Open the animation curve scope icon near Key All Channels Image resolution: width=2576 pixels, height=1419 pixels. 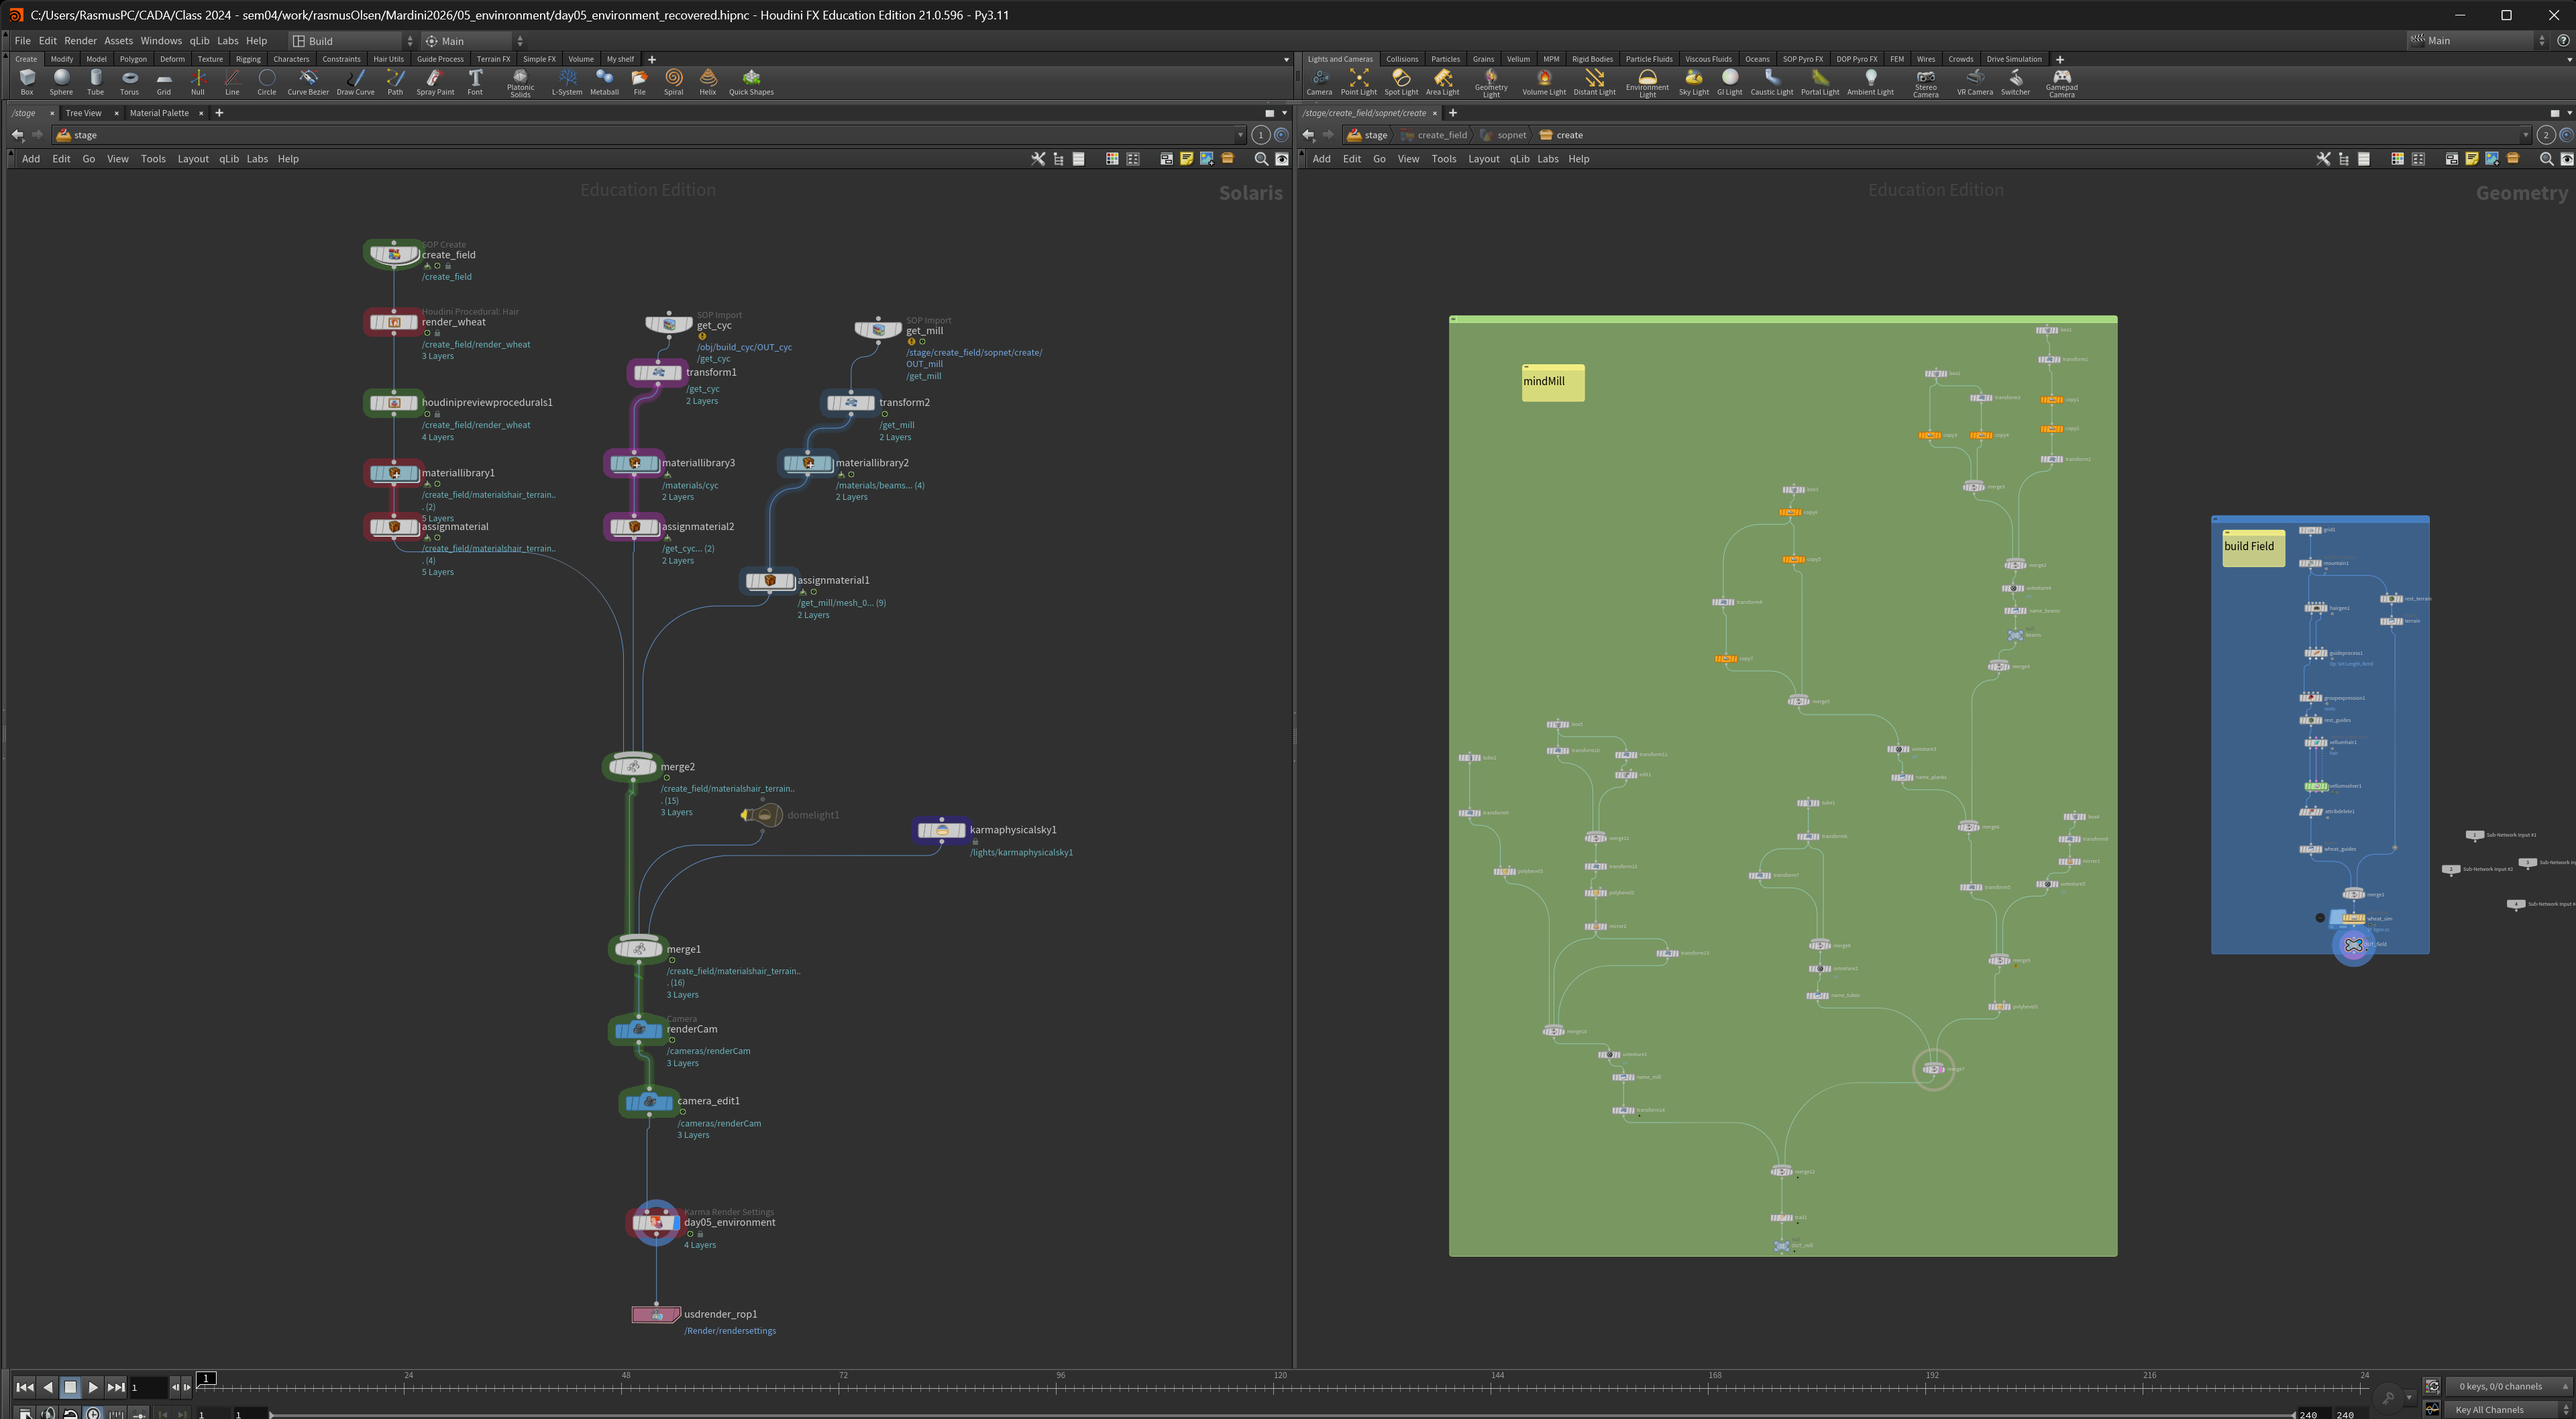[2432, 1409]
